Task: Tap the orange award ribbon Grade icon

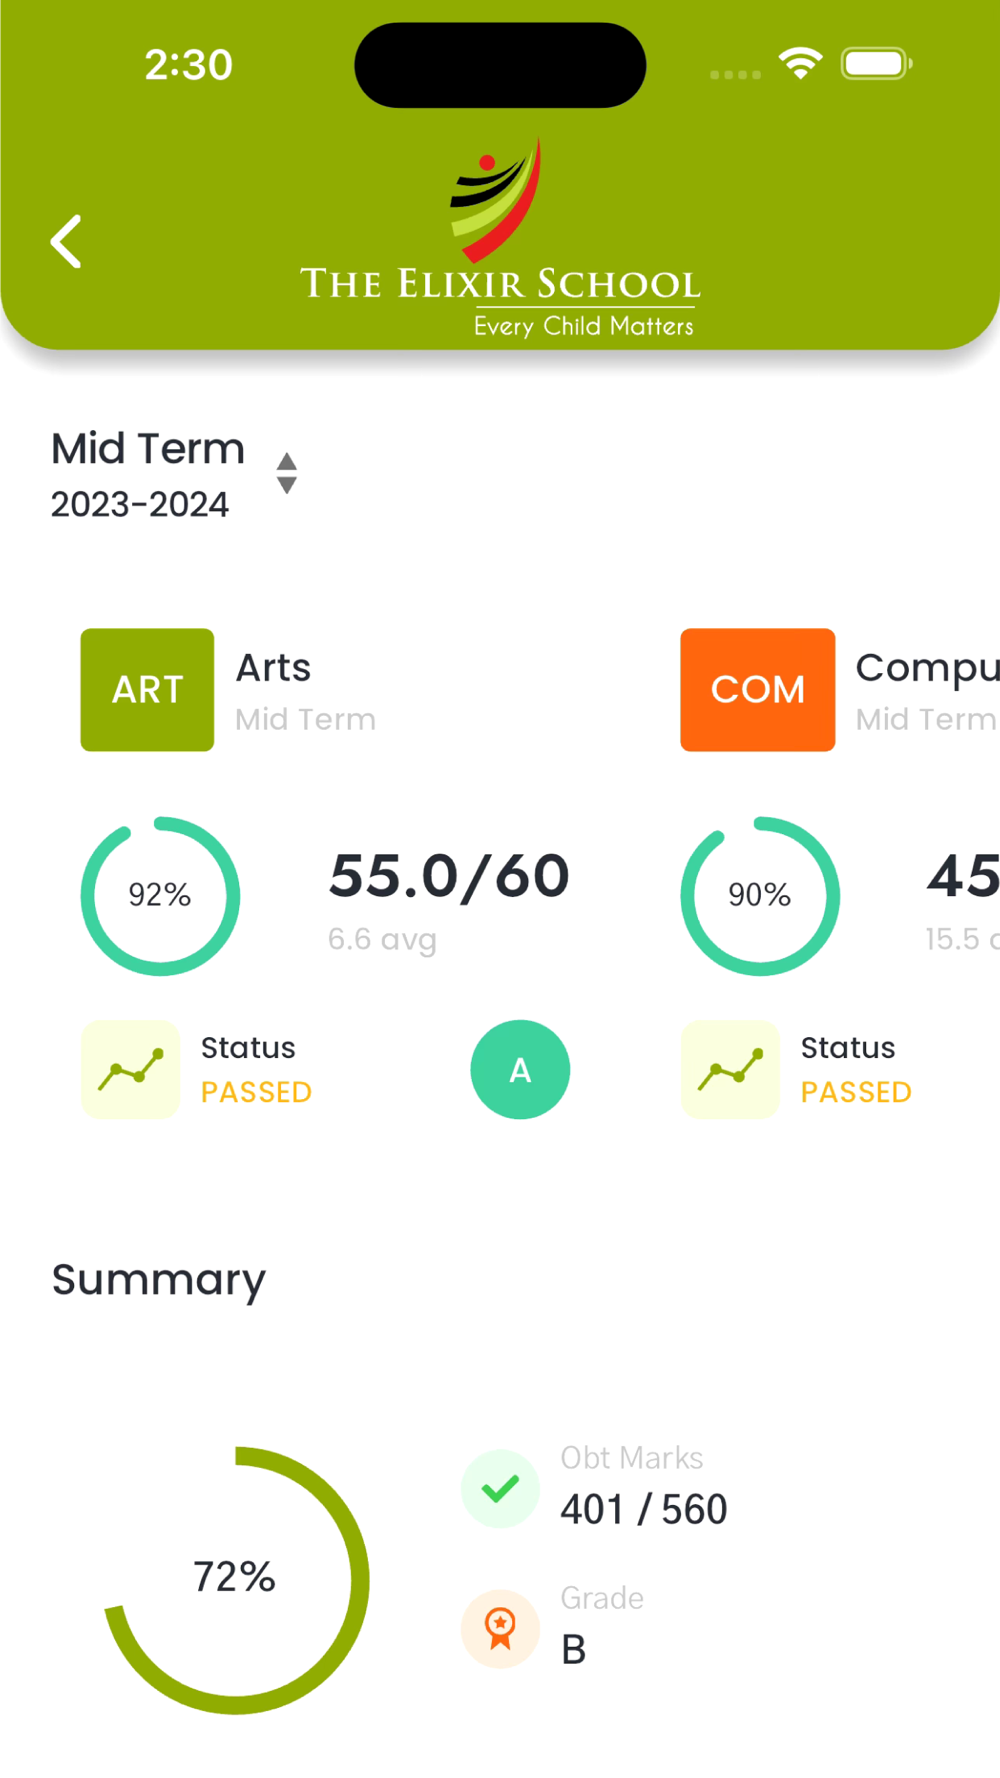Action: (x=500, y=1628)
